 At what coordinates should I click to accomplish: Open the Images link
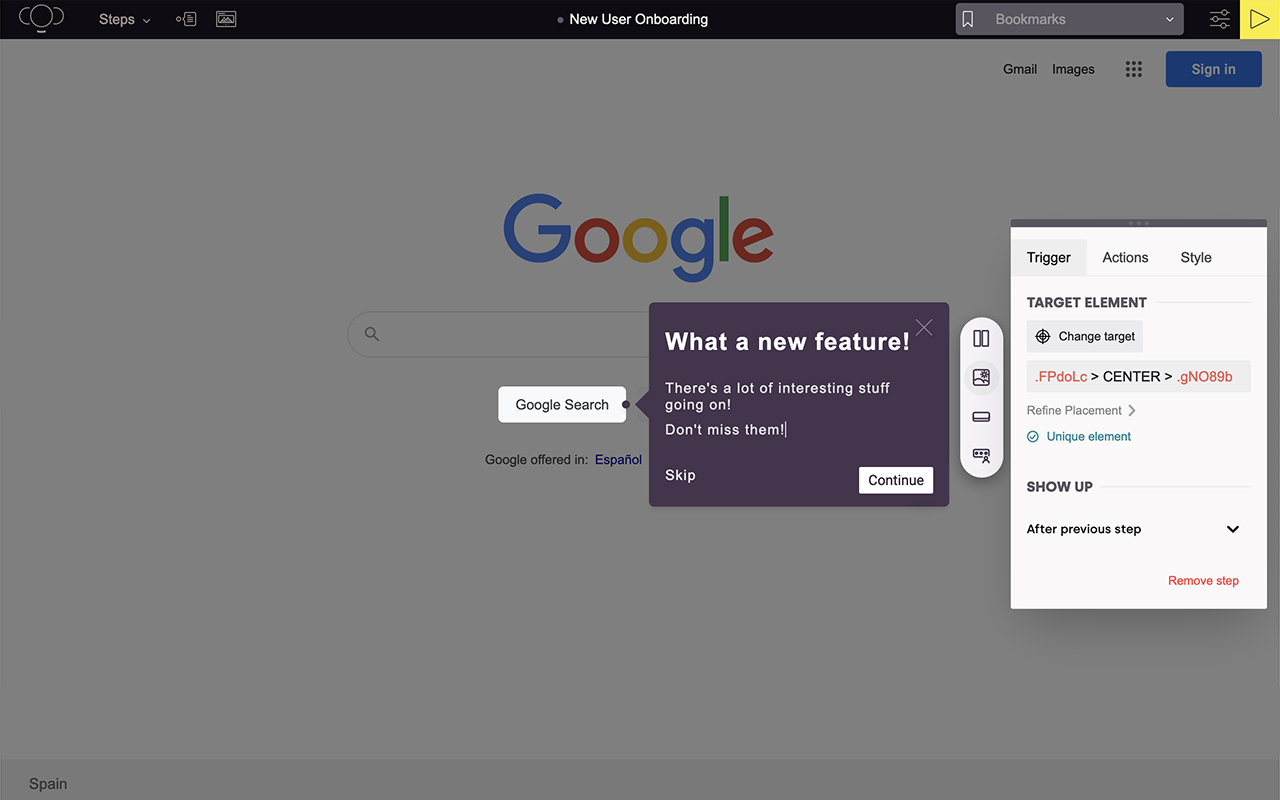1073,69
